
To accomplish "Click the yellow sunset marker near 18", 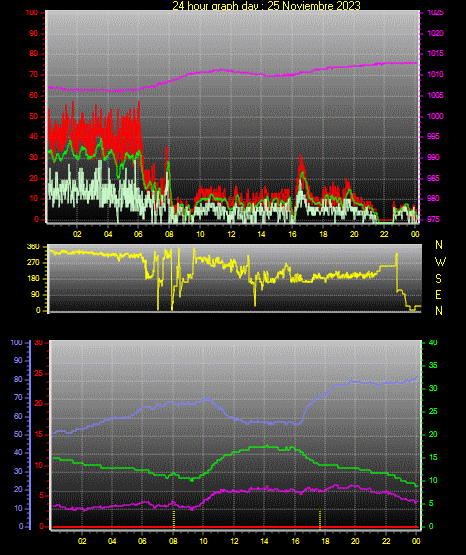I will click(320, 520).
